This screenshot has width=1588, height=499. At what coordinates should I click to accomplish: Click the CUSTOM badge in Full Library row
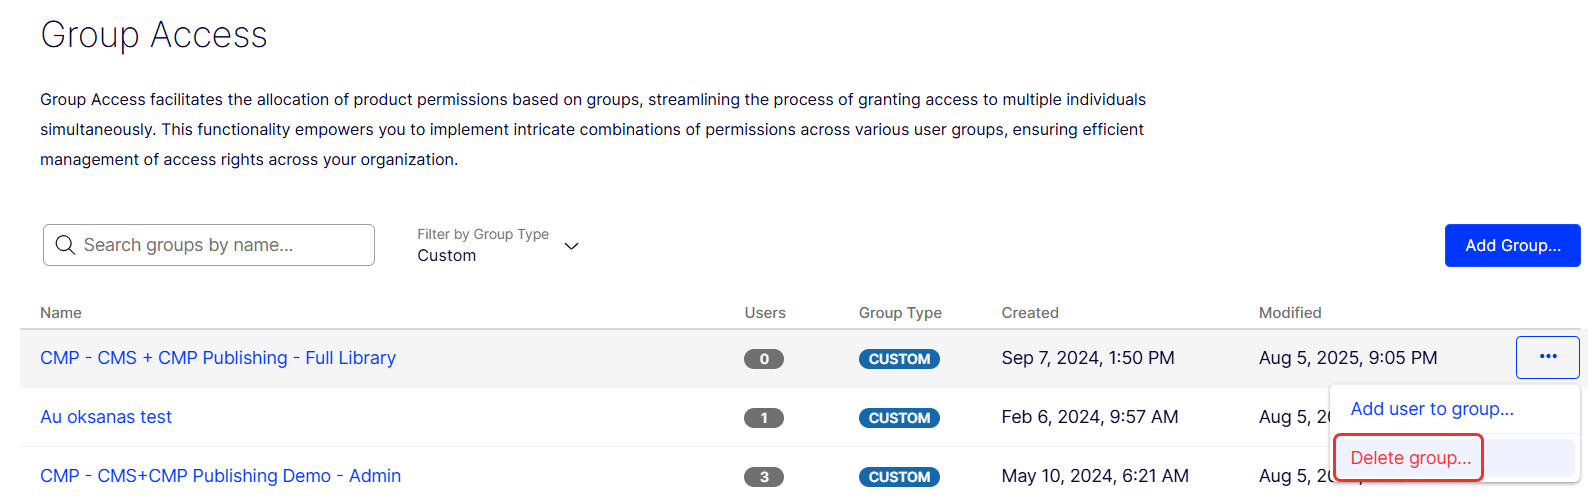tap(898, 359)
